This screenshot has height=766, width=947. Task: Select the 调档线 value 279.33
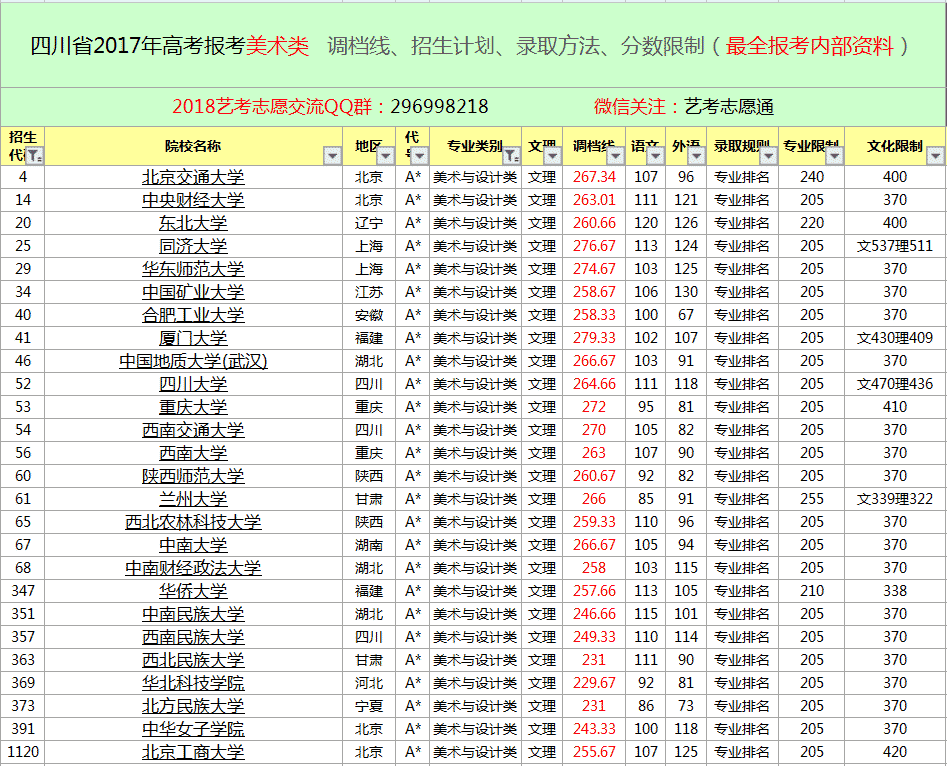(x=594, y=338)
